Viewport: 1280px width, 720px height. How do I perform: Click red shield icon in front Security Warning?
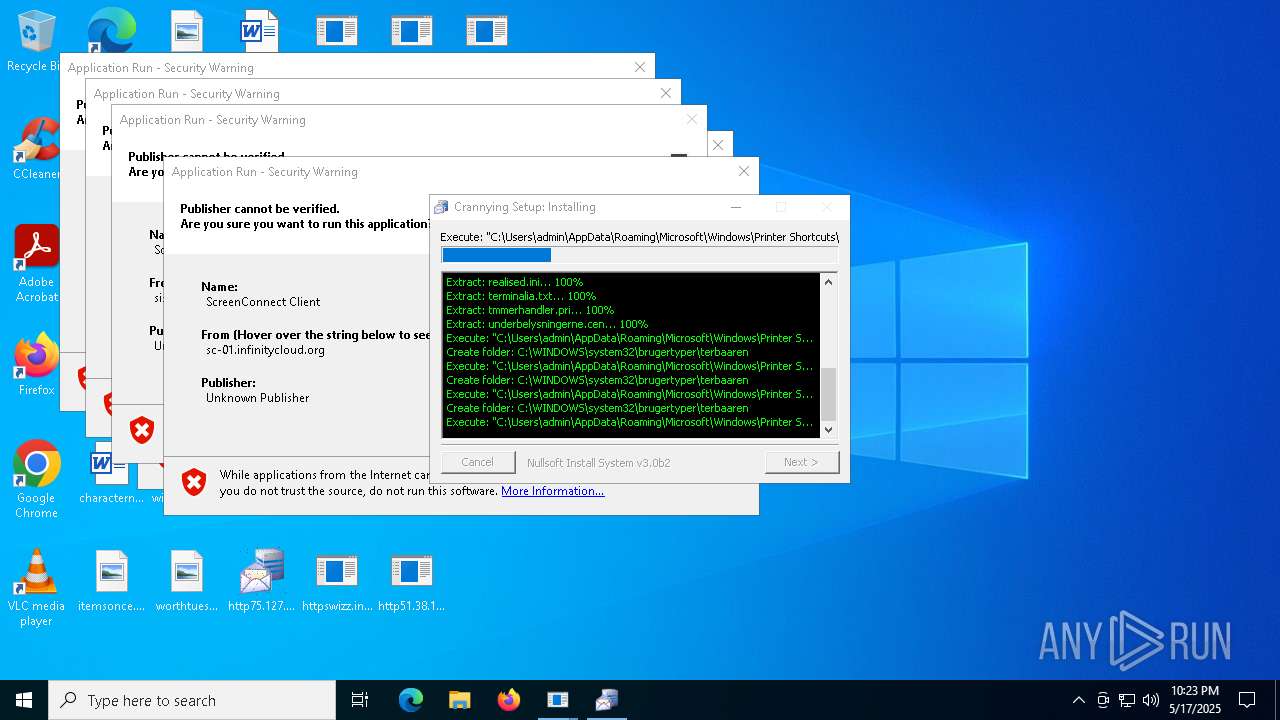pyautogui.click(x=194, y=483)
